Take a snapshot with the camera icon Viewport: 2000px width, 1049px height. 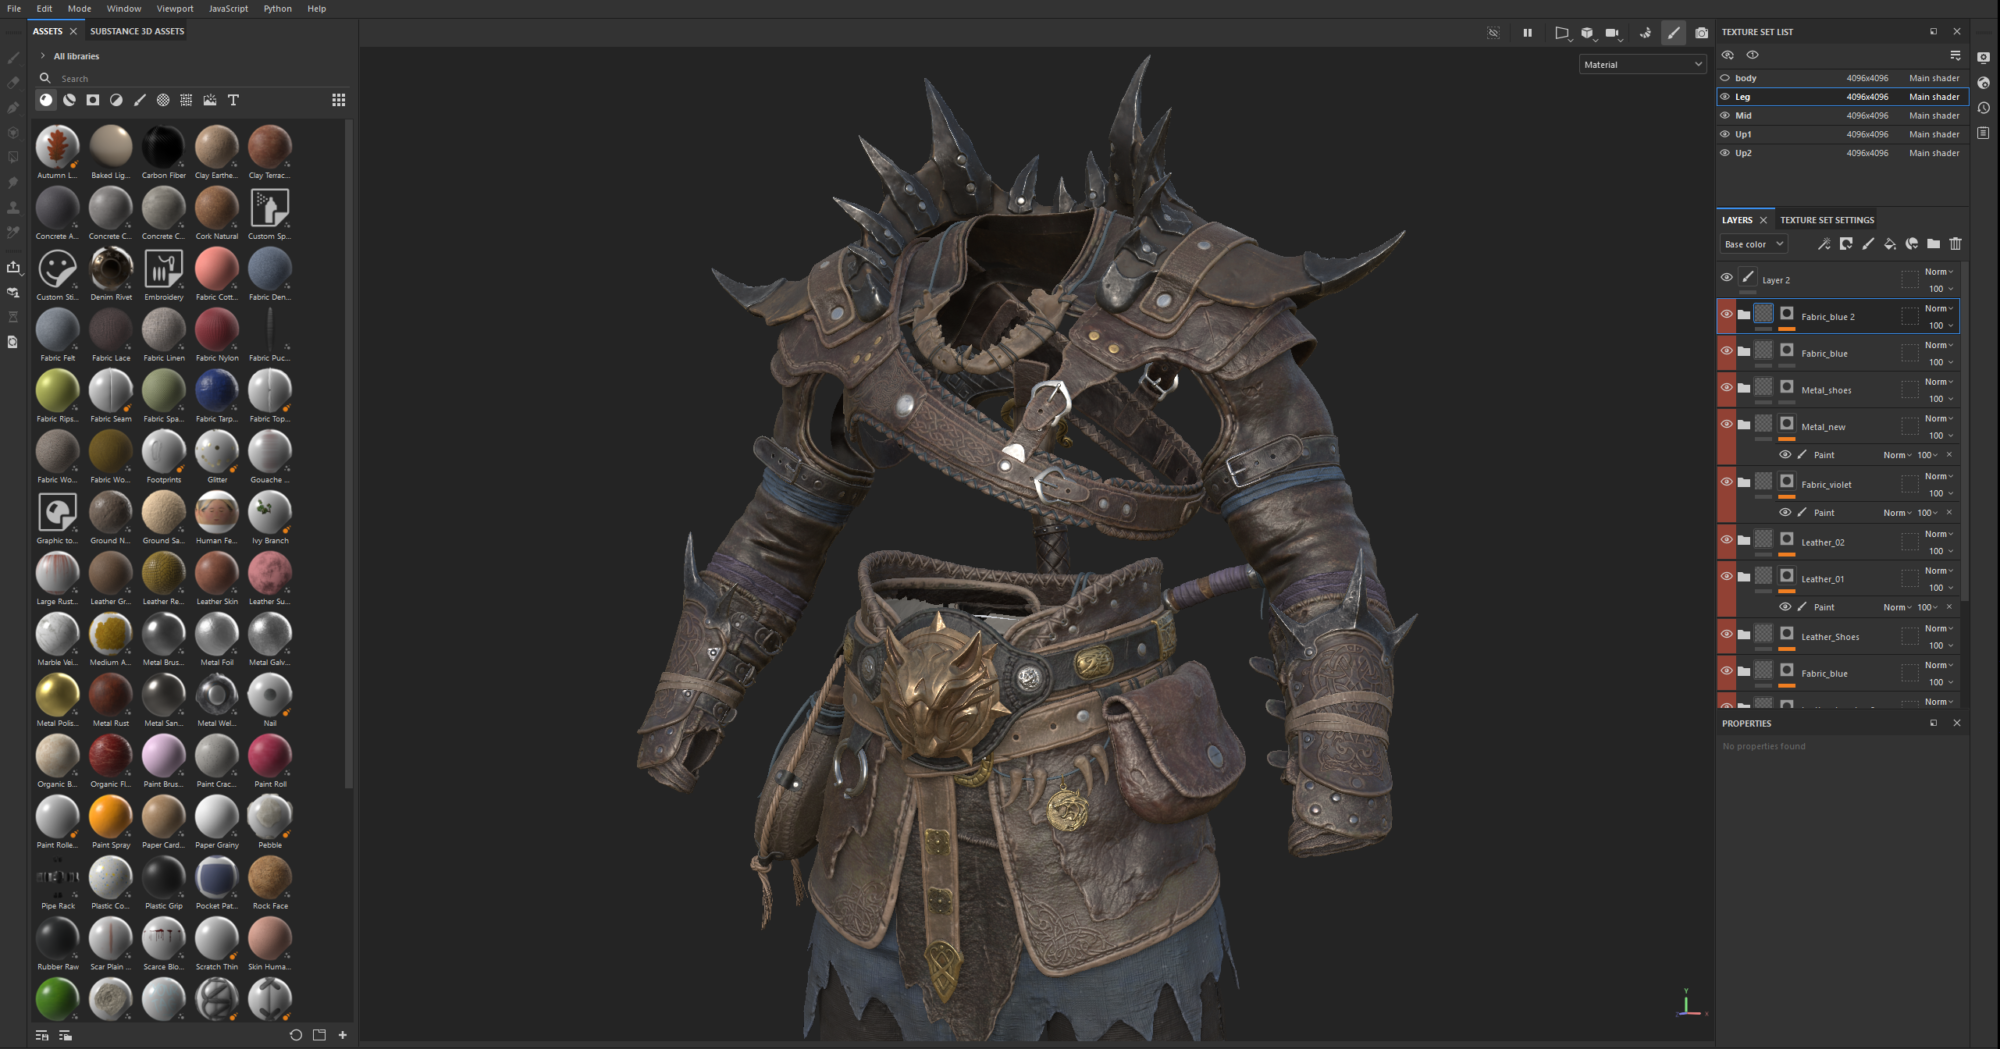[x=1702, y=33]
